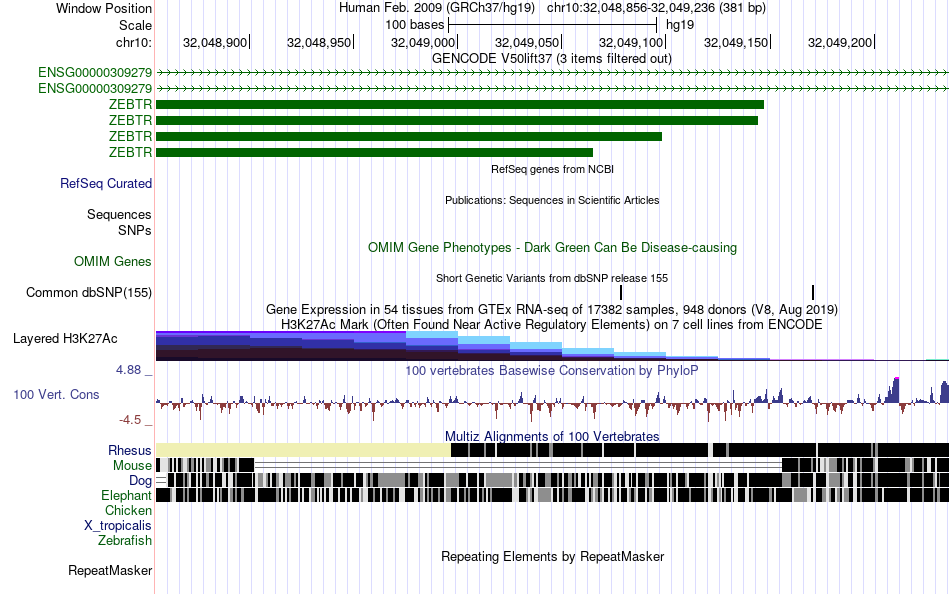Open RefSeq genes from NCBI title

552,169
